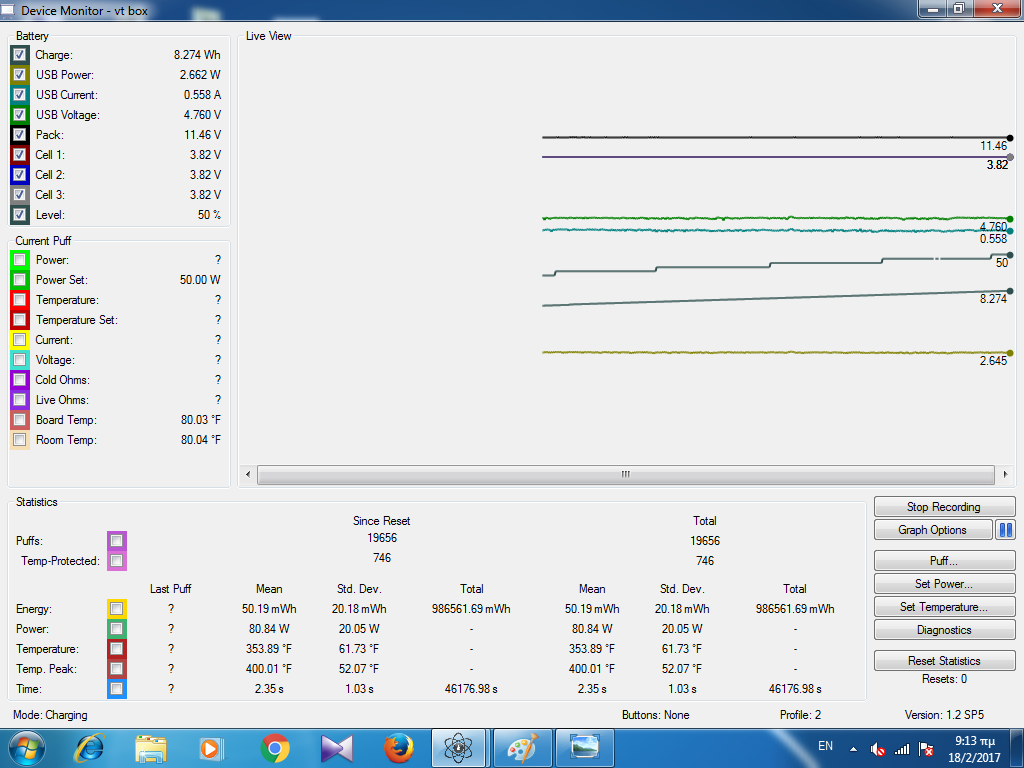This screenshot has width=1024, height=768.
Task: Open Internet Explorer from the taskbar
Action: 89,747
